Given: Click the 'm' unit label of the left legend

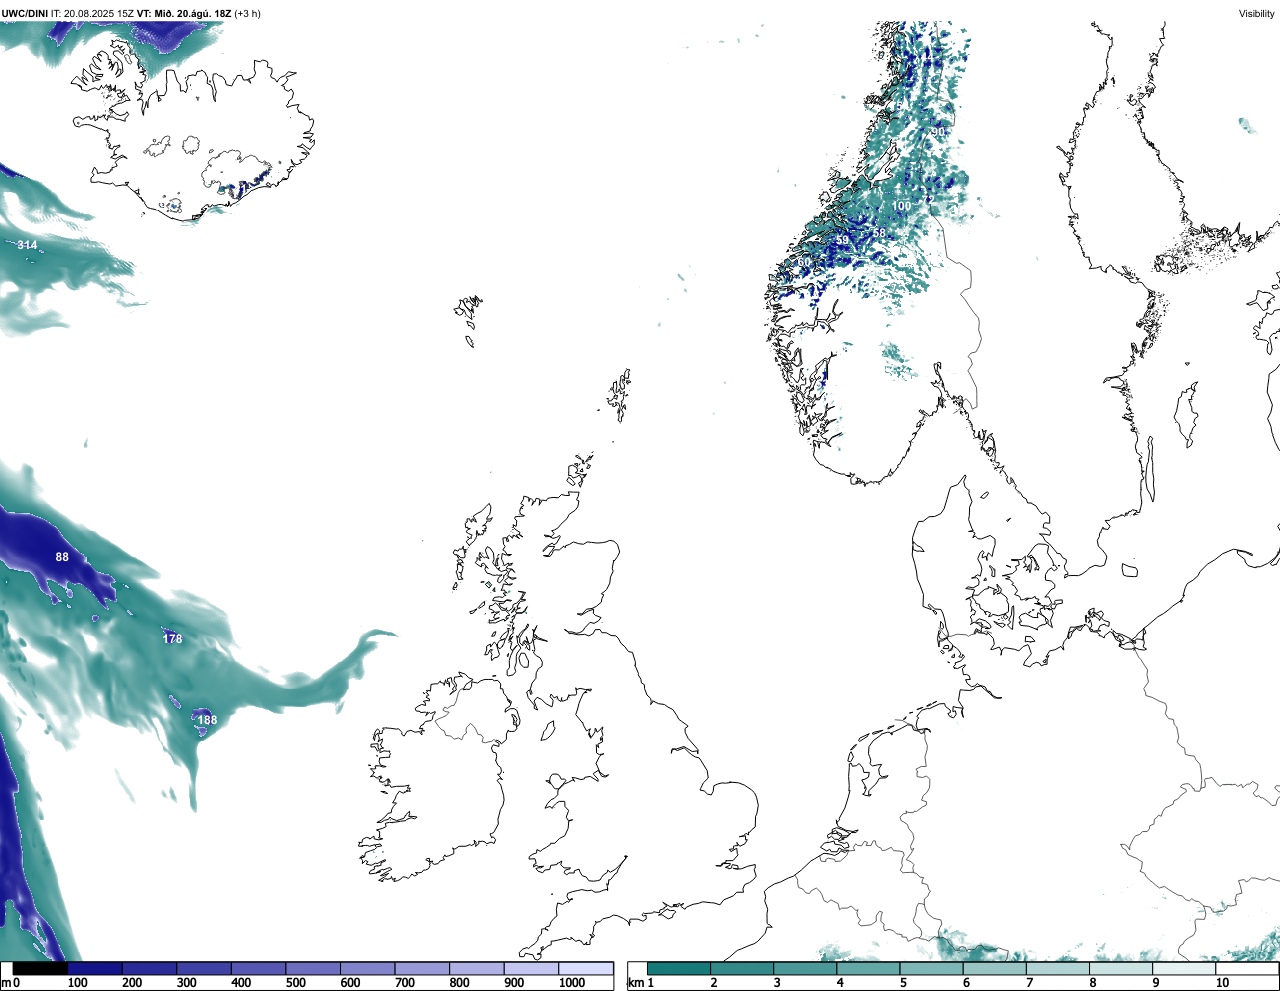Looking at the screenshot, I should 5,983.
